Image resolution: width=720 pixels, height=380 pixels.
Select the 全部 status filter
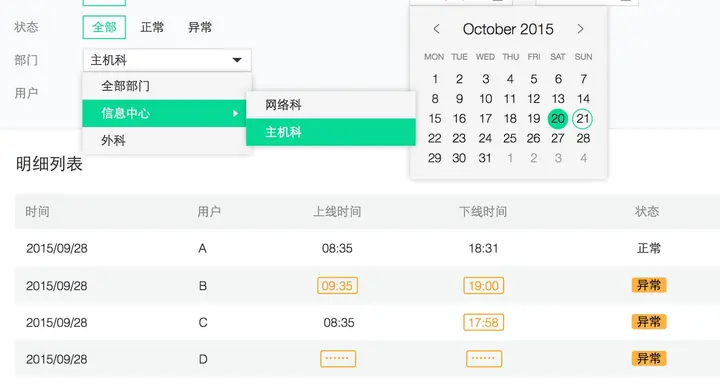(x=104, y=27)
